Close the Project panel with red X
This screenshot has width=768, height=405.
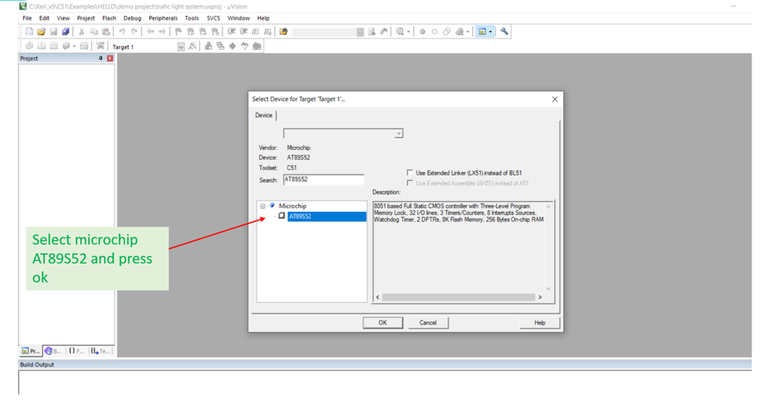pos(110,58)
